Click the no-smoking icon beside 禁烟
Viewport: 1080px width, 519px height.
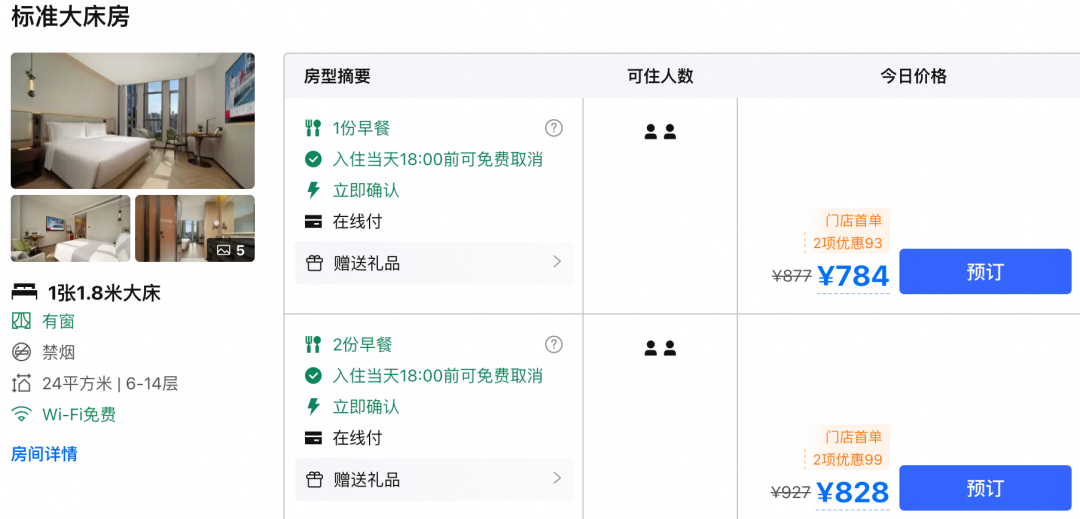[x=22, y=352]
